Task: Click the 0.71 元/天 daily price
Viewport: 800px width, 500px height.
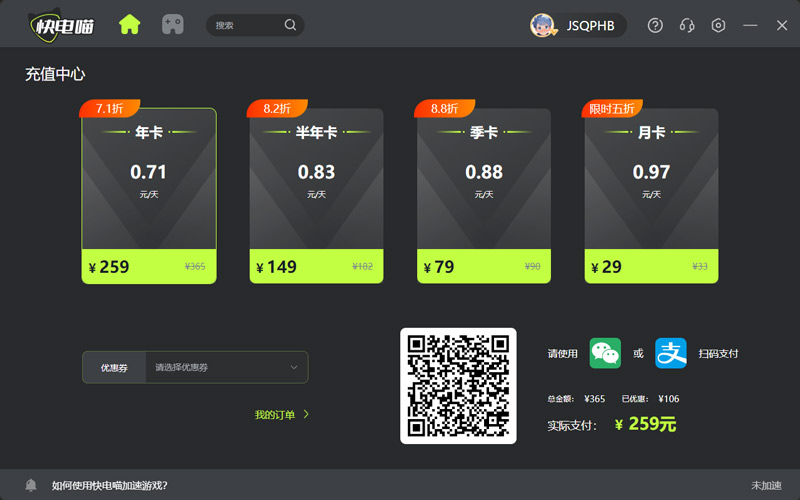Action: pyautogui.click(x=148, y=181)
